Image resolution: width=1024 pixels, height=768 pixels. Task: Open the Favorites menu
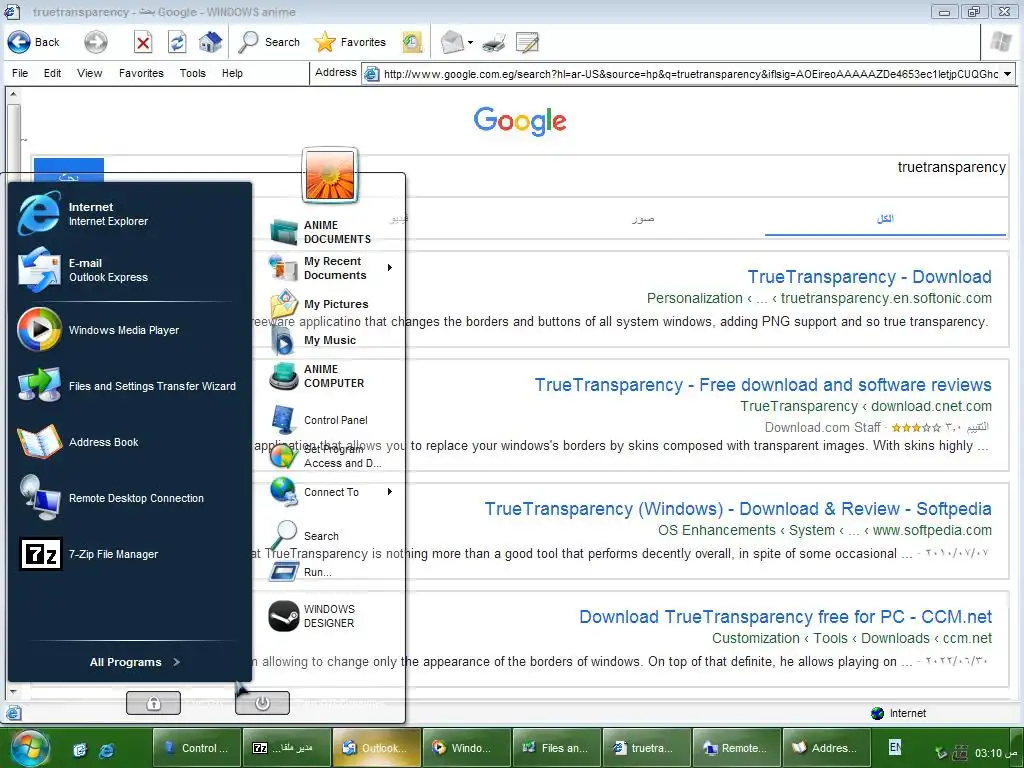tap(141, 73)
